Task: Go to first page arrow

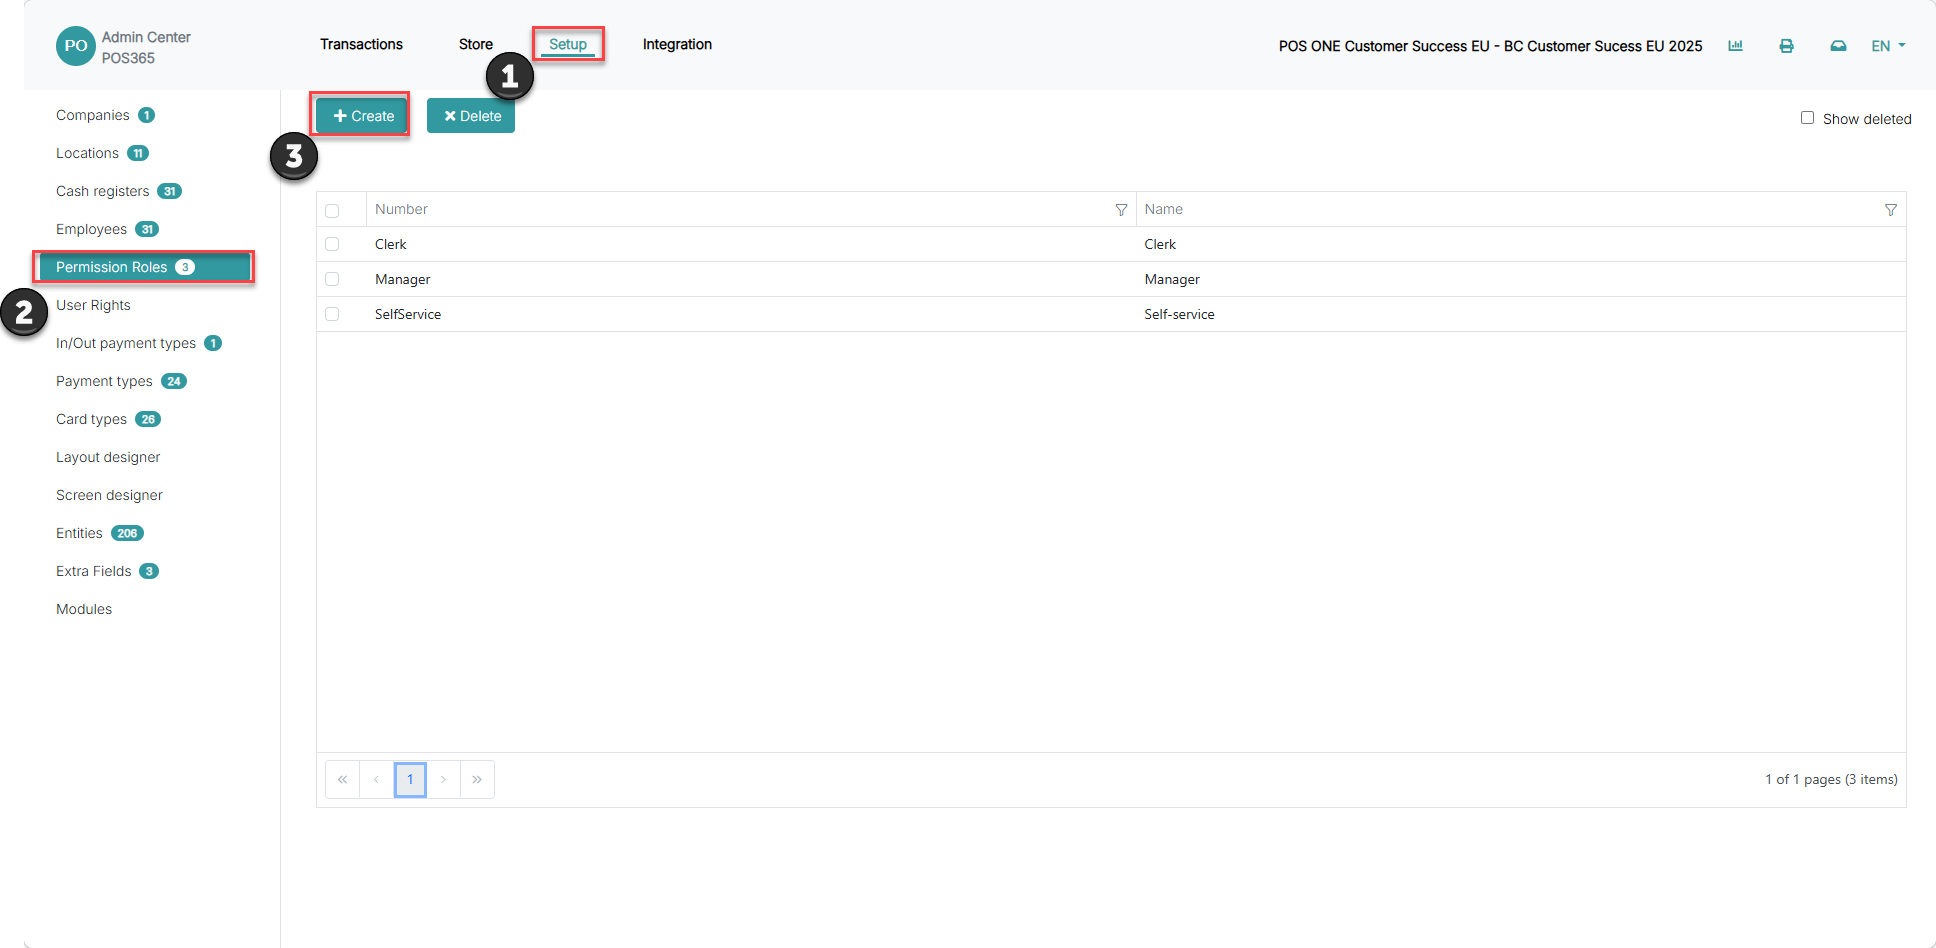Action: pos(342,780)
